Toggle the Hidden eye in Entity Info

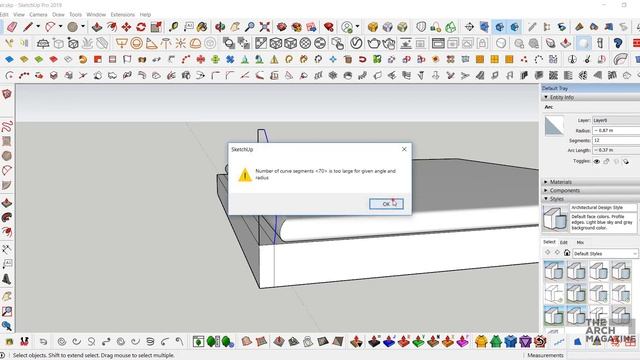(x=597, y=161)
